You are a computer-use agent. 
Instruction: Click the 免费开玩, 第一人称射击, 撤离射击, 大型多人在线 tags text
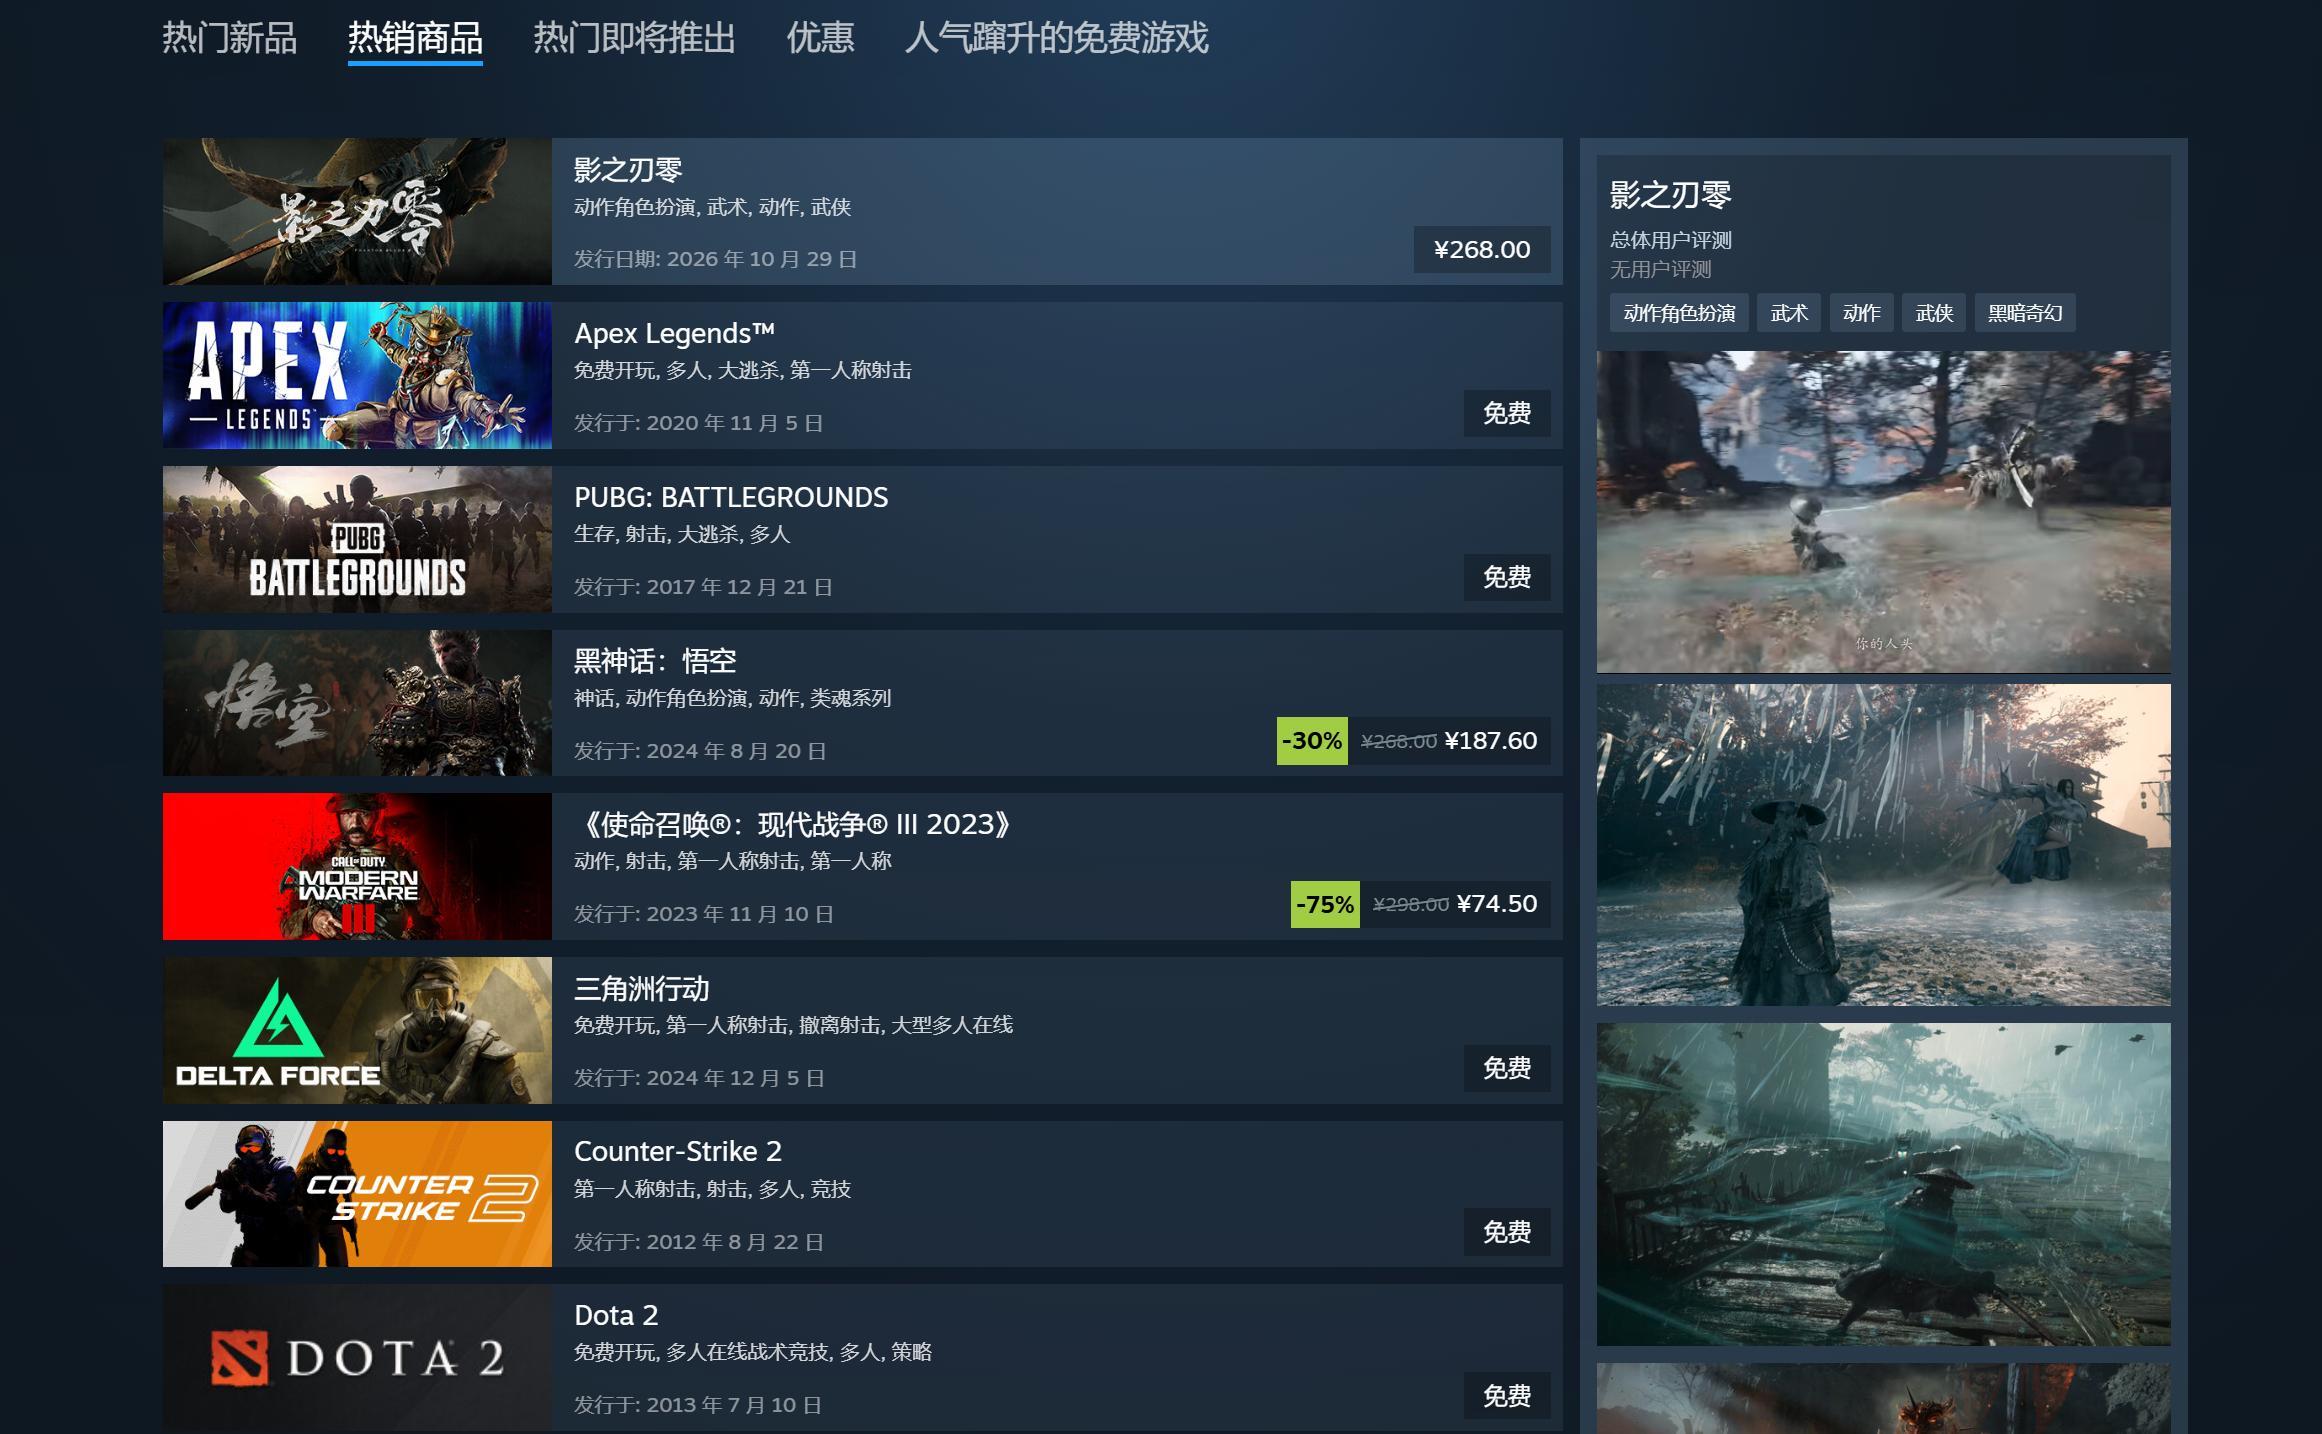coord(793,1025)
